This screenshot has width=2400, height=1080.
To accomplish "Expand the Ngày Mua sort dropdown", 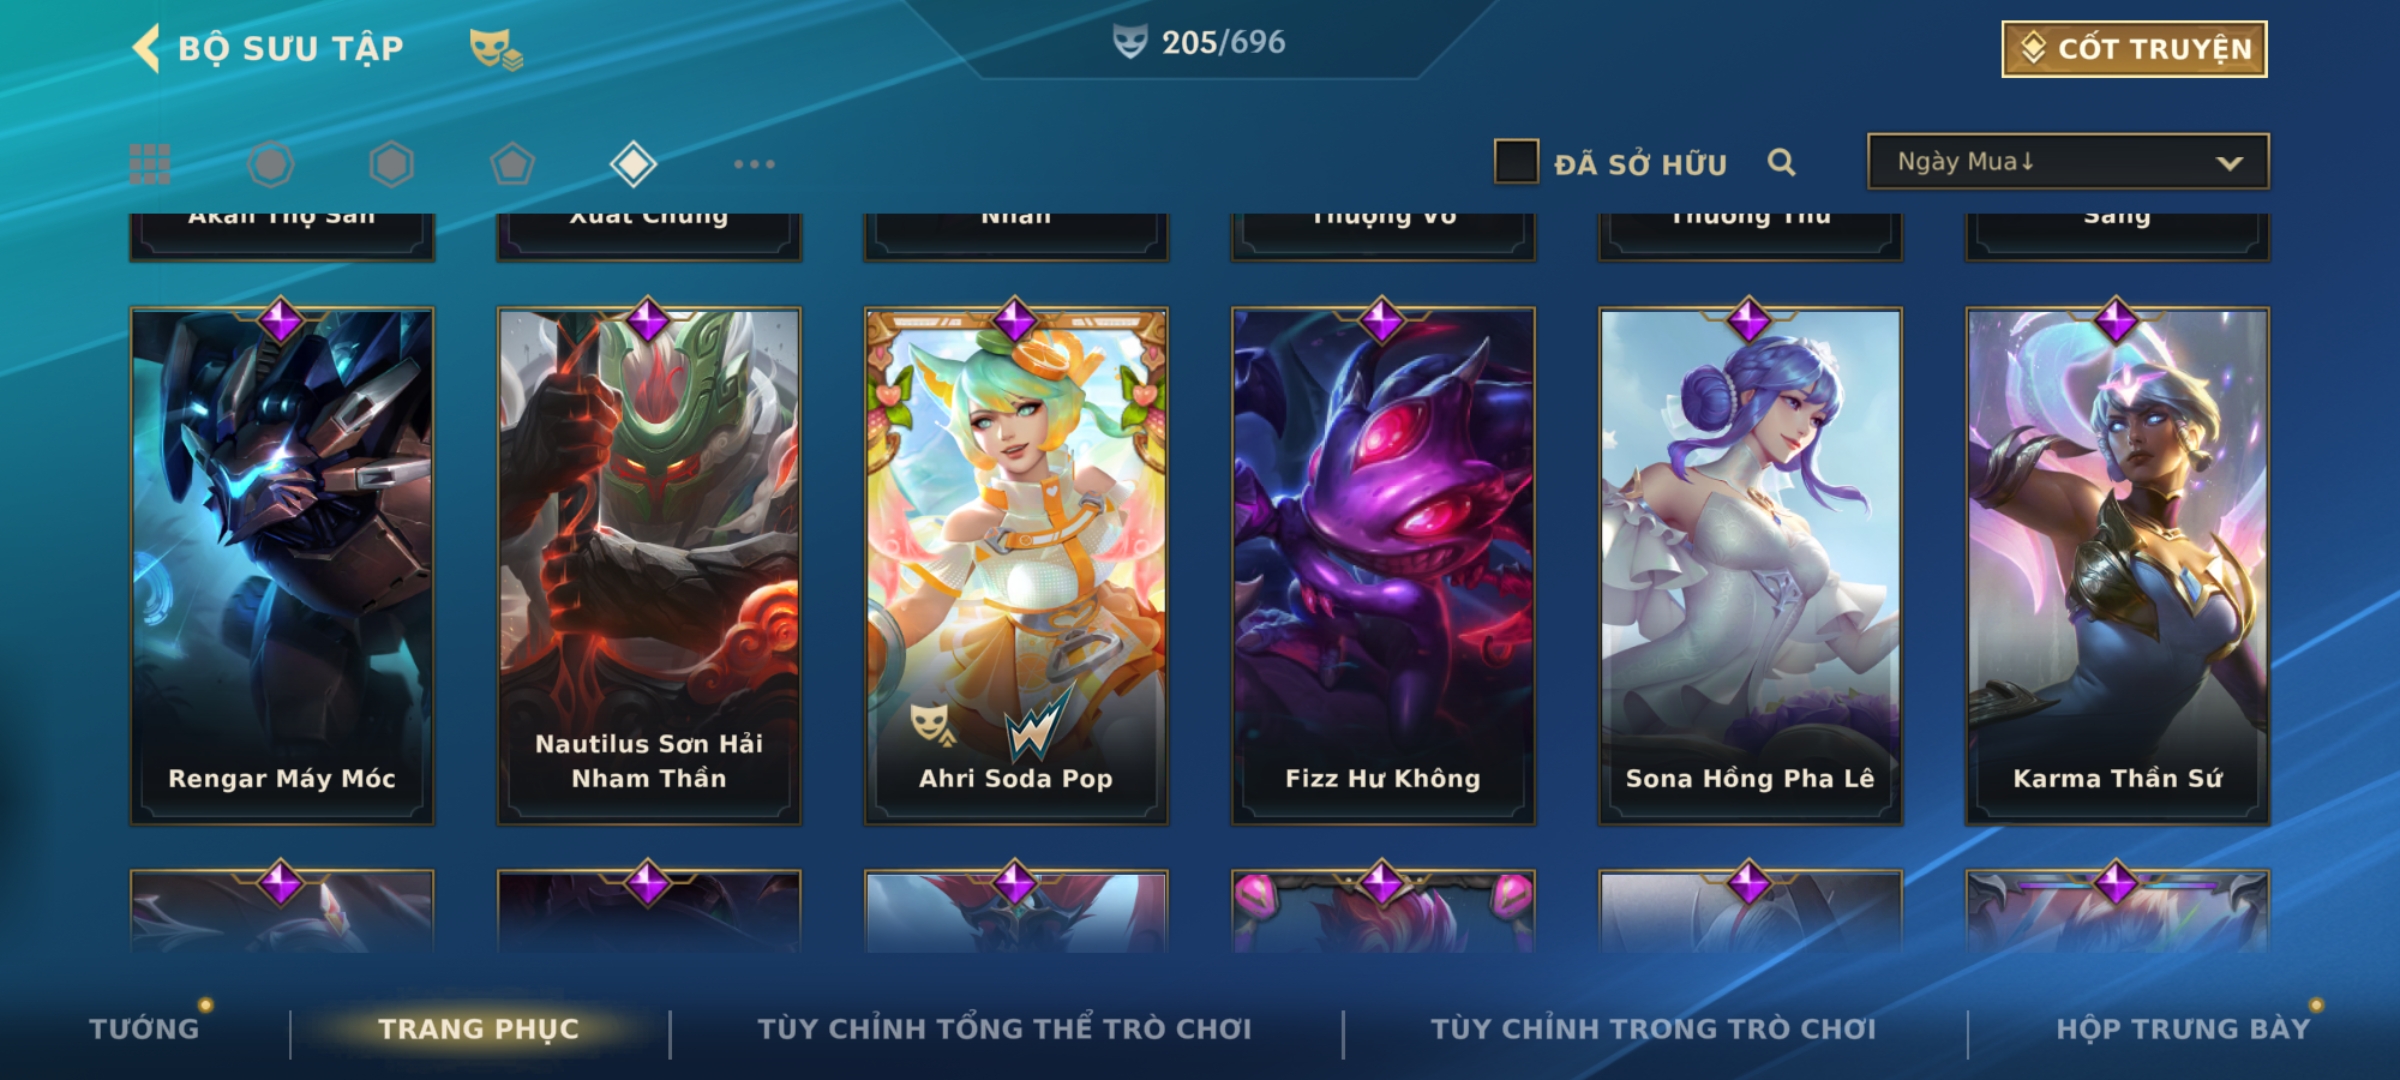I will (x=2068, y=162).
